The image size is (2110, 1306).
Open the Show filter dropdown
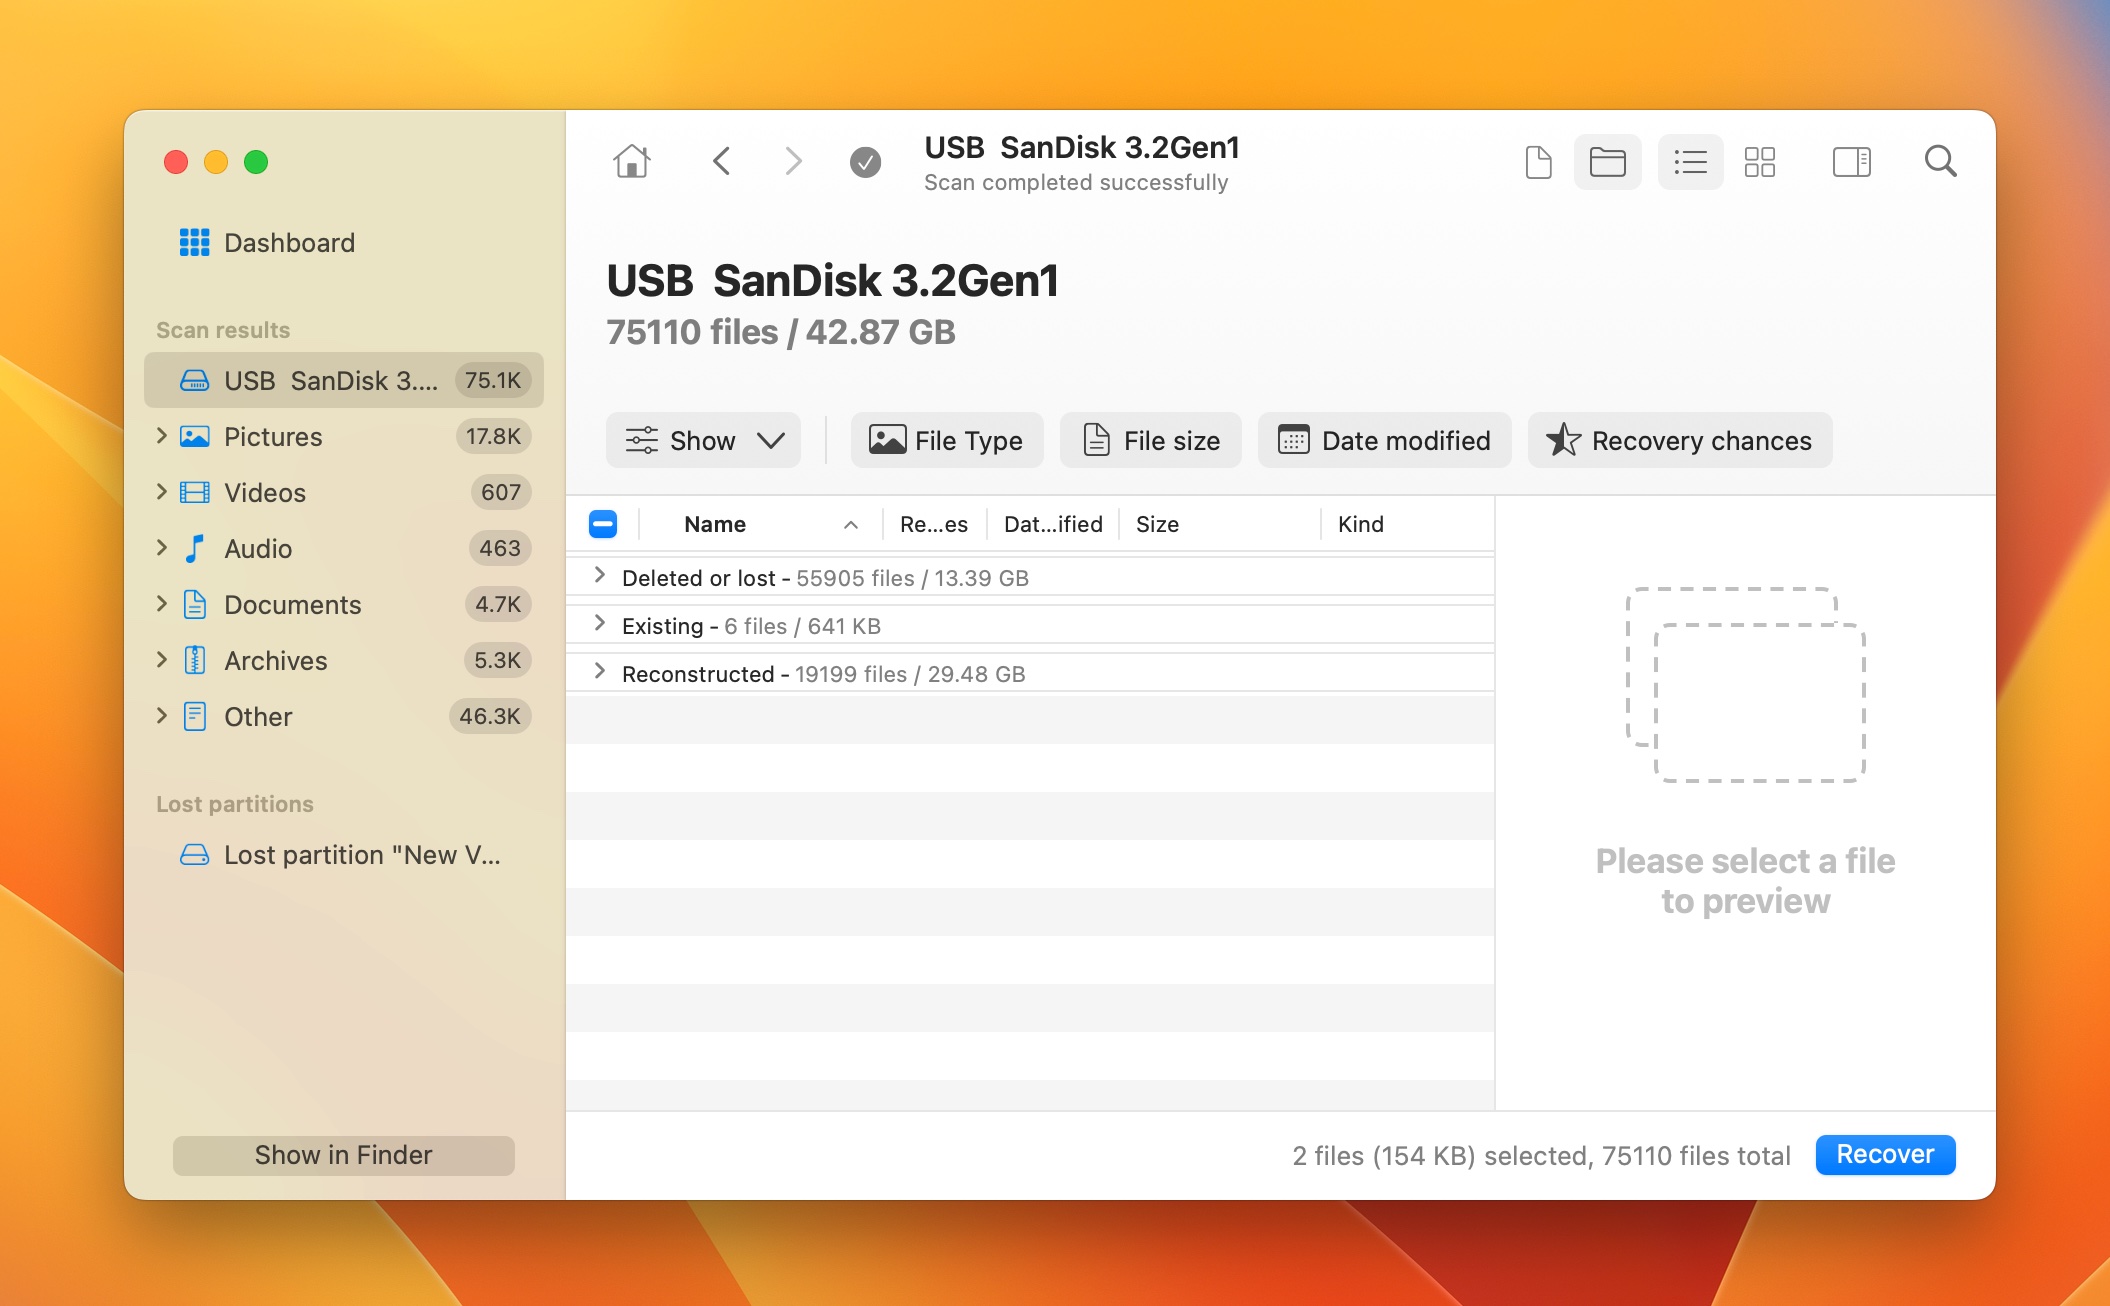[704, 440]
